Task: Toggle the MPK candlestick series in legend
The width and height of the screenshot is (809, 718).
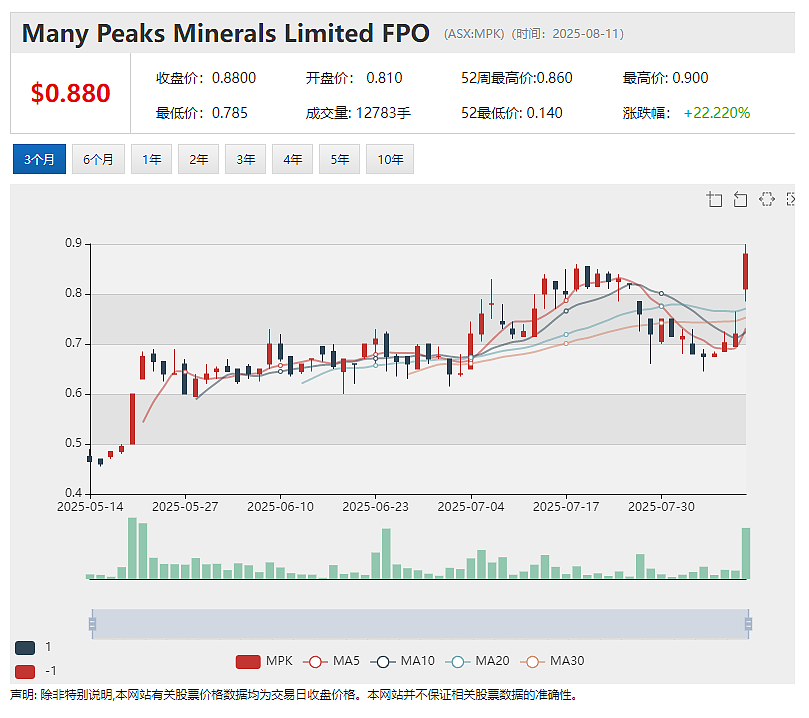Action: coord(264,661)
